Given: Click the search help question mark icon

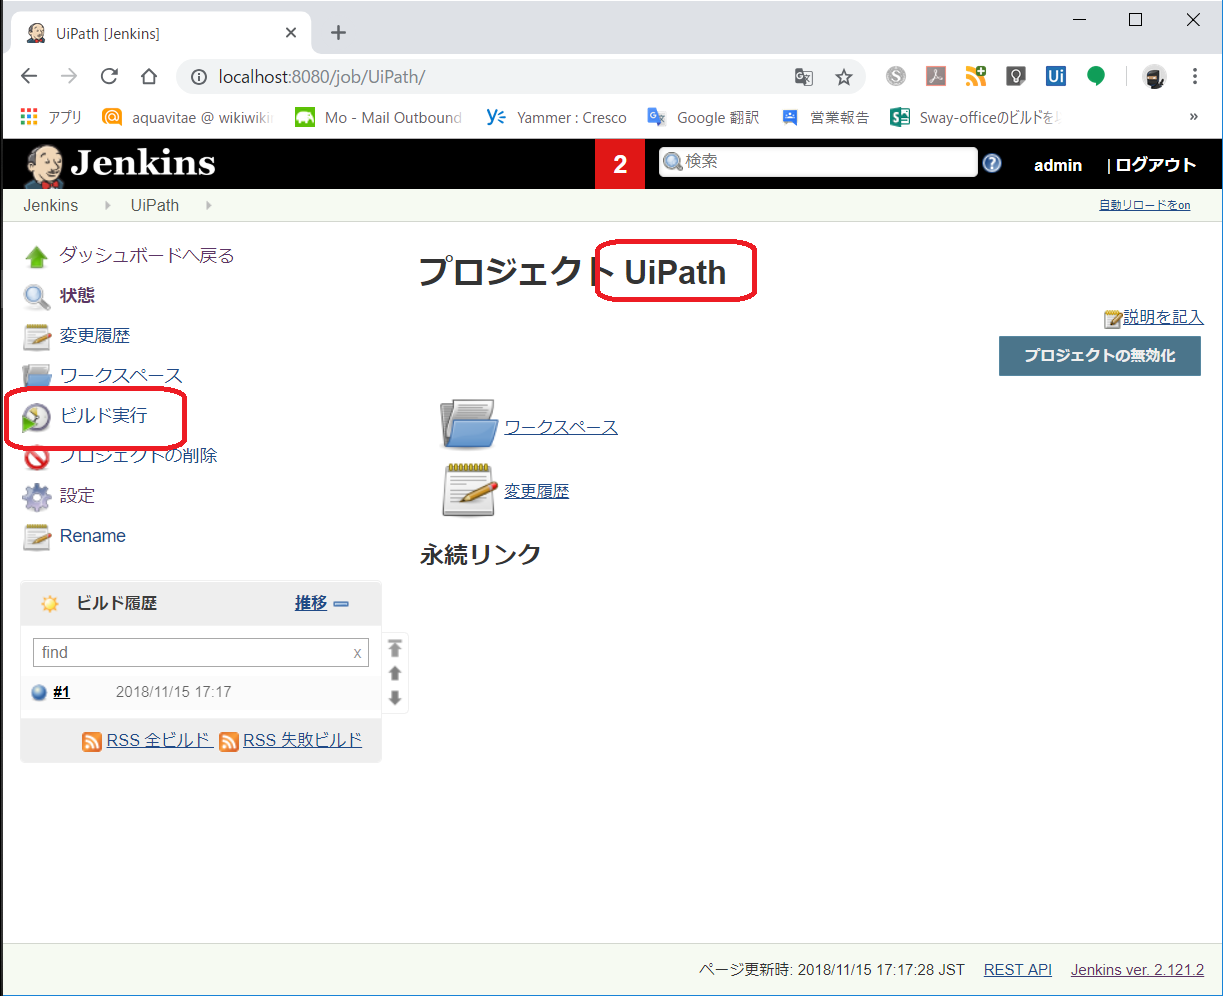Looking at the screenshot, I should [x=992, y=163].
